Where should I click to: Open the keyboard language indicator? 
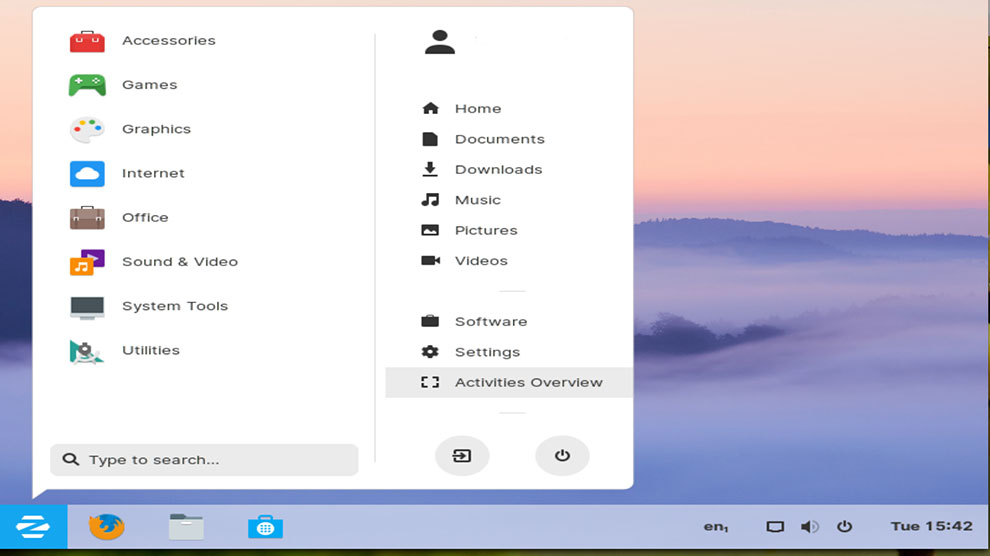click(715, 527)
